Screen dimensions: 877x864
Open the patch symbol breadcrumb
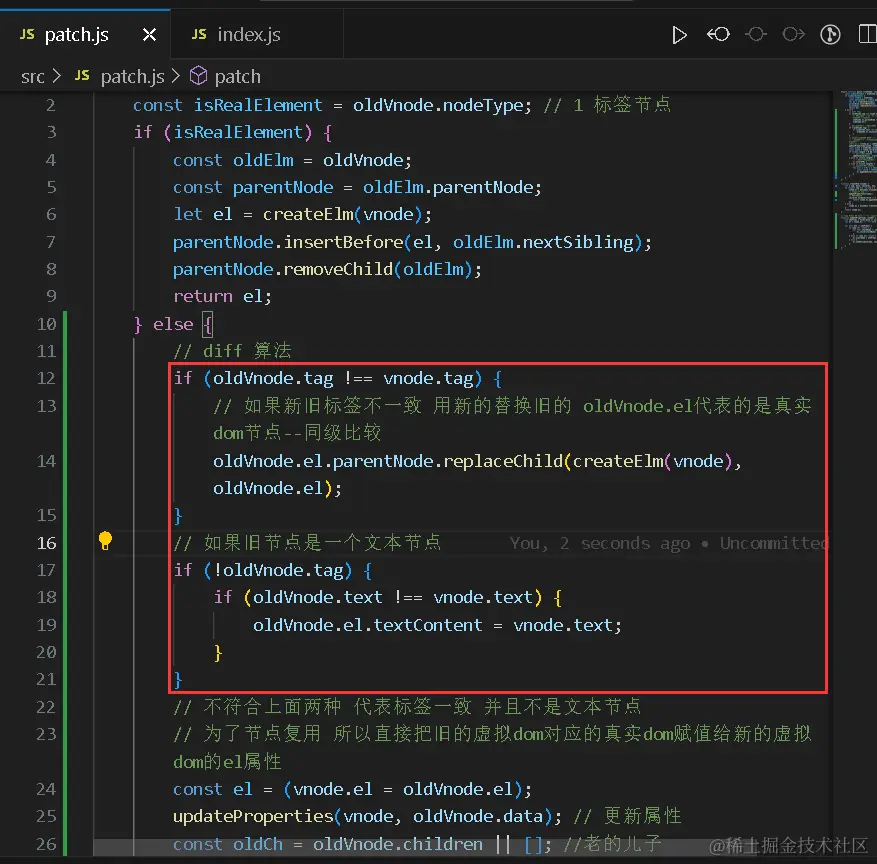tap(237, 77)
